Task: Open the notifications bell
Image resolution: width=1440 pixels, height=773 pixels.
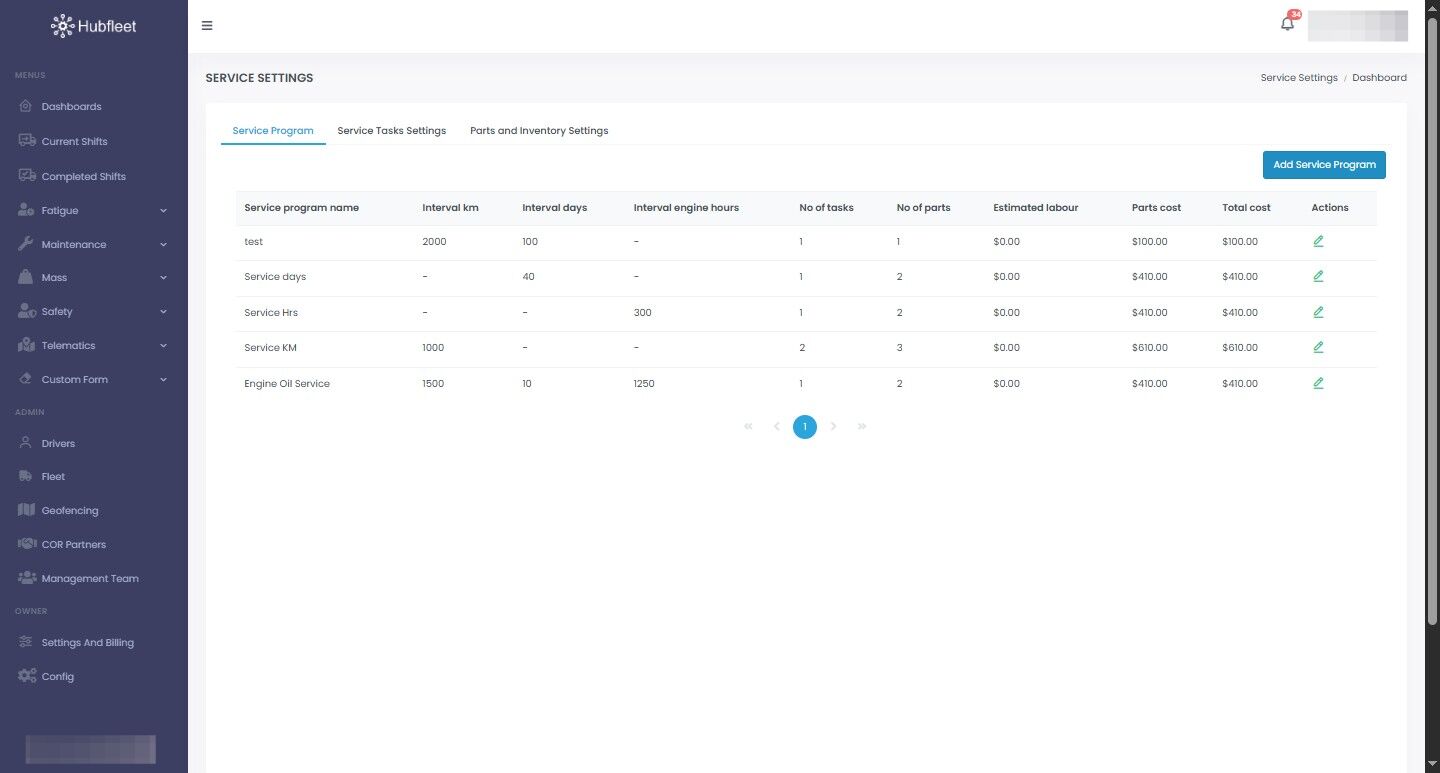Action: pos(1288,23)
